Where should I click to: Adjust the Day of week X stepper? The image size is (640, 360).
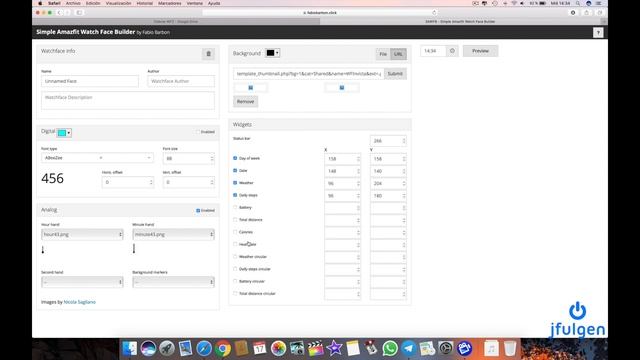pyautogui.click(x=358, y=159)
